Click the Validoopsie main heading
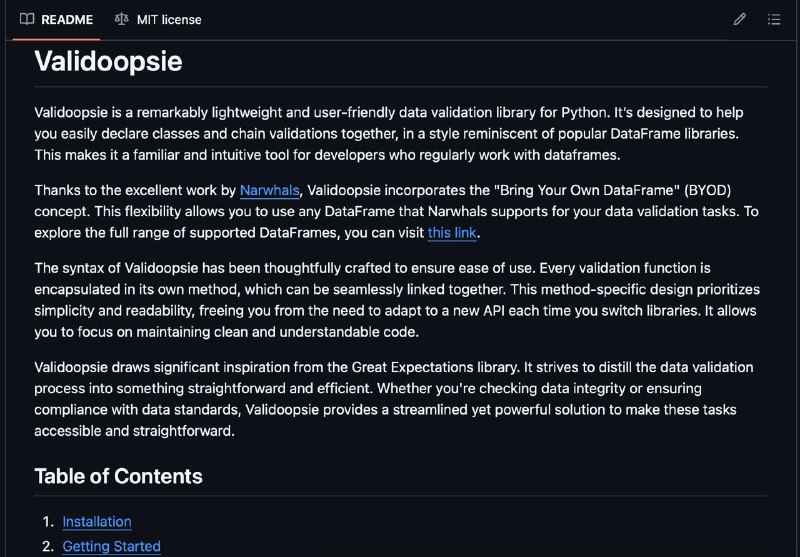 (x=108, y=61)
